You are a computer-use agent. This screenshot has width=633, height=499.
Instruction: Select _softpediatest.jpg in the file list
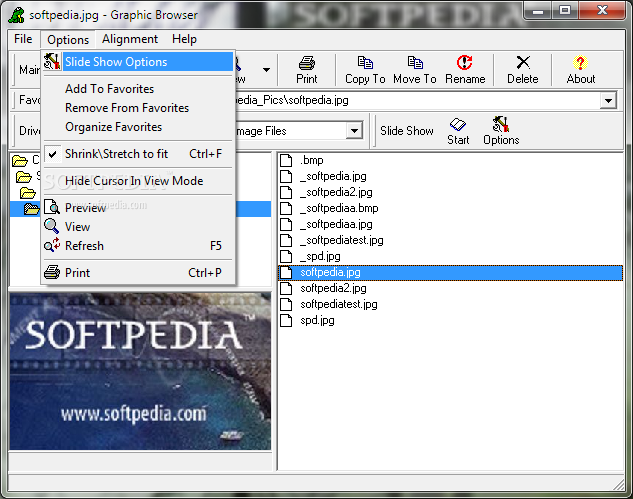(342, 240)
